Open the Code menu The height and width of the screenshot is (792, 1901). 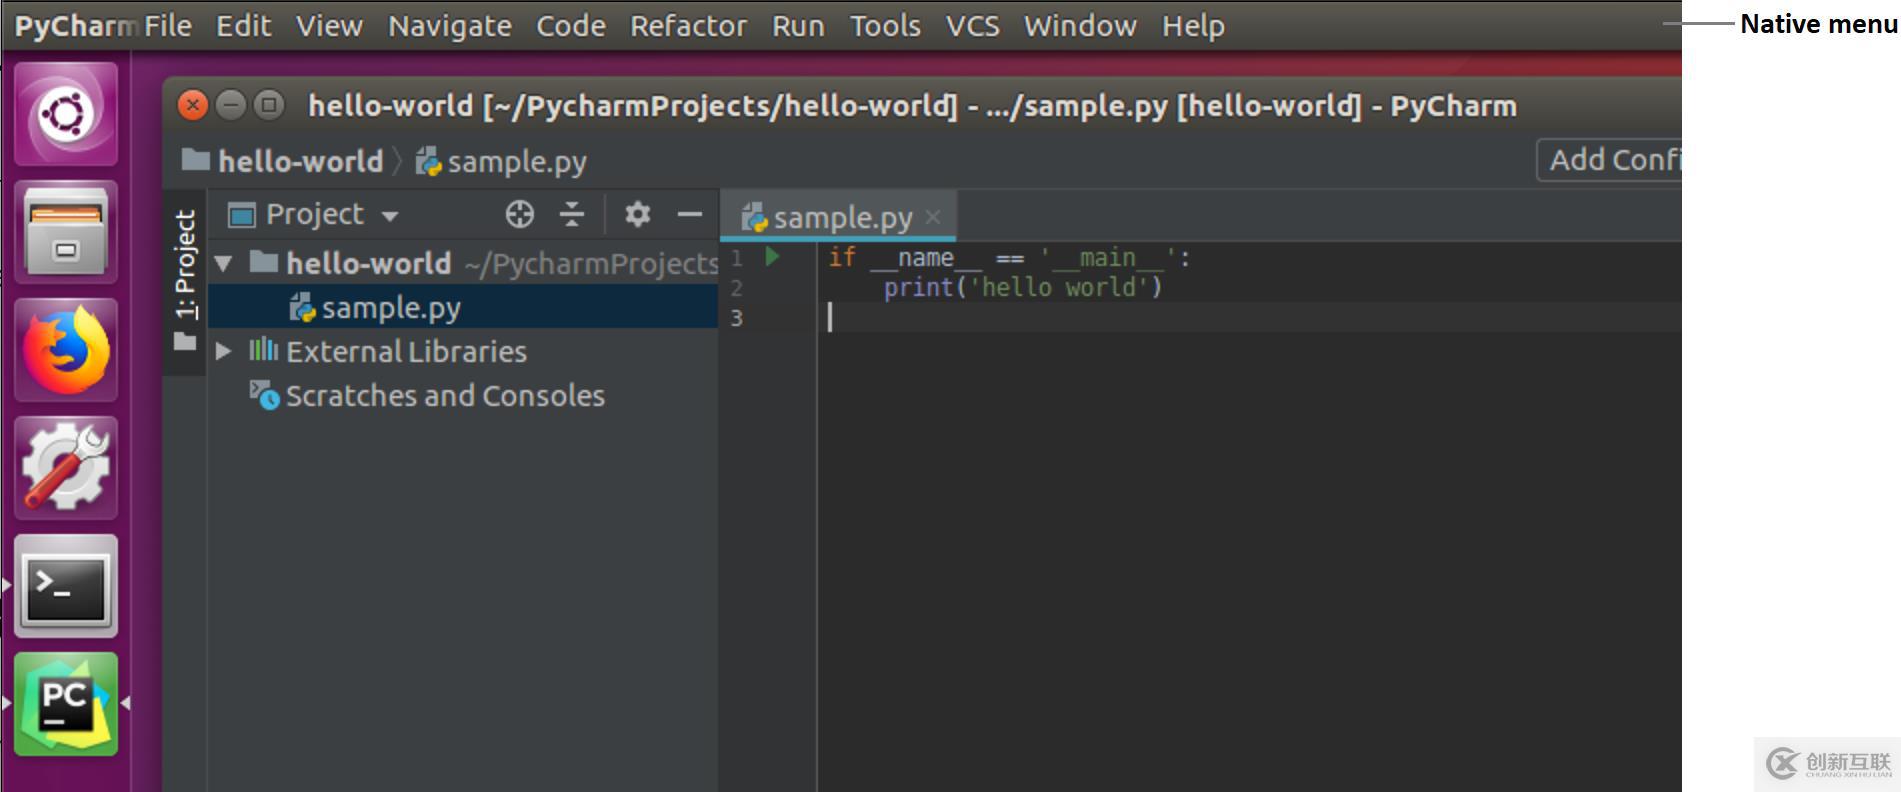[571, 25]
